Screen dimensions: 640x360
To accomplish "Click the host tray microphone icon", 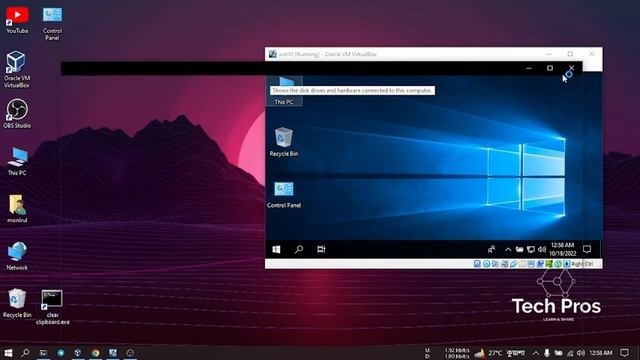I will pyautogui.click(x=547, y=353).
